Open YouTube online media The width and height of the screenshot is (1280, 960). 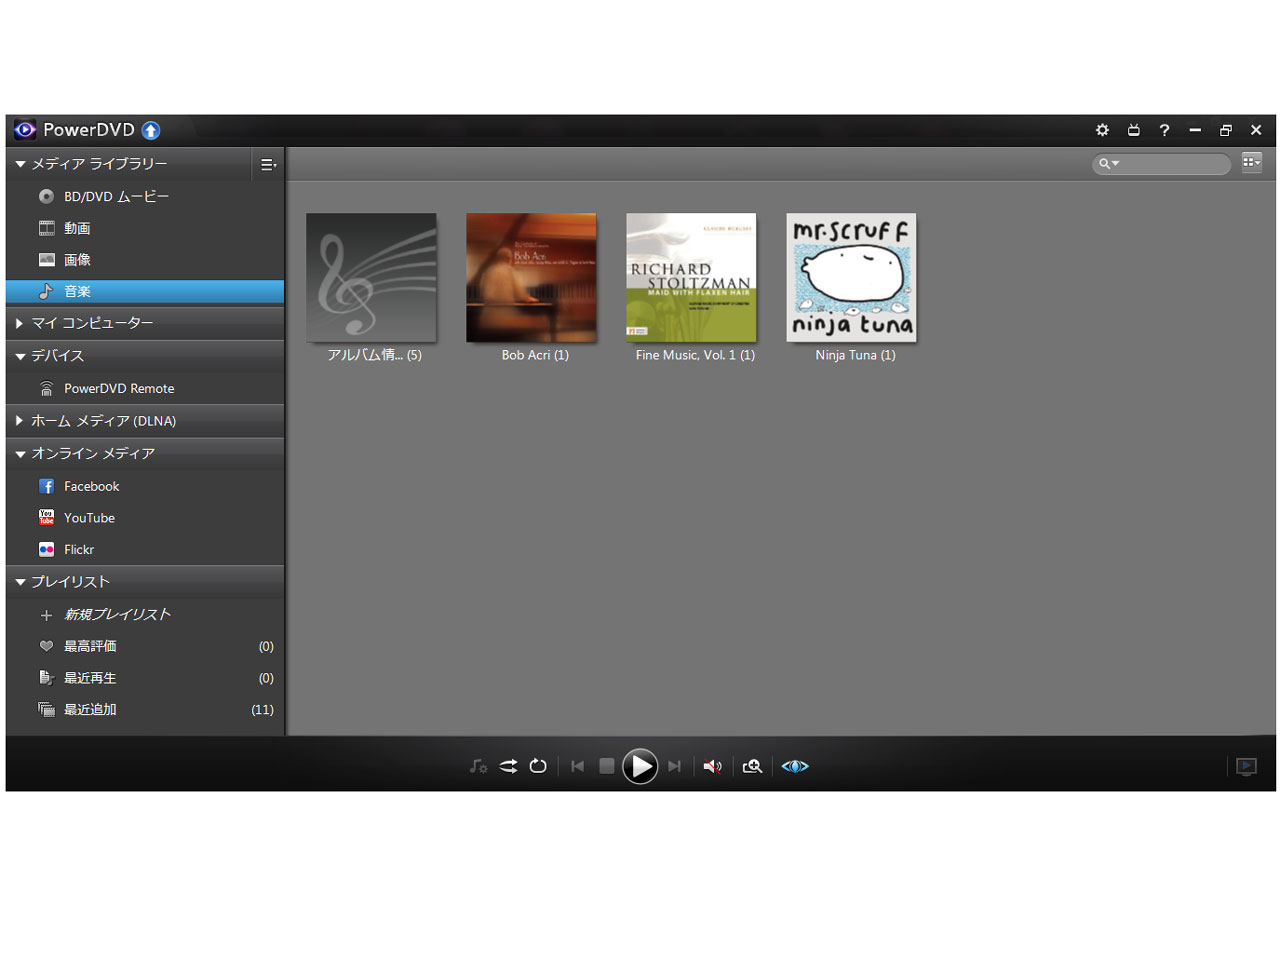pos(145,518)
